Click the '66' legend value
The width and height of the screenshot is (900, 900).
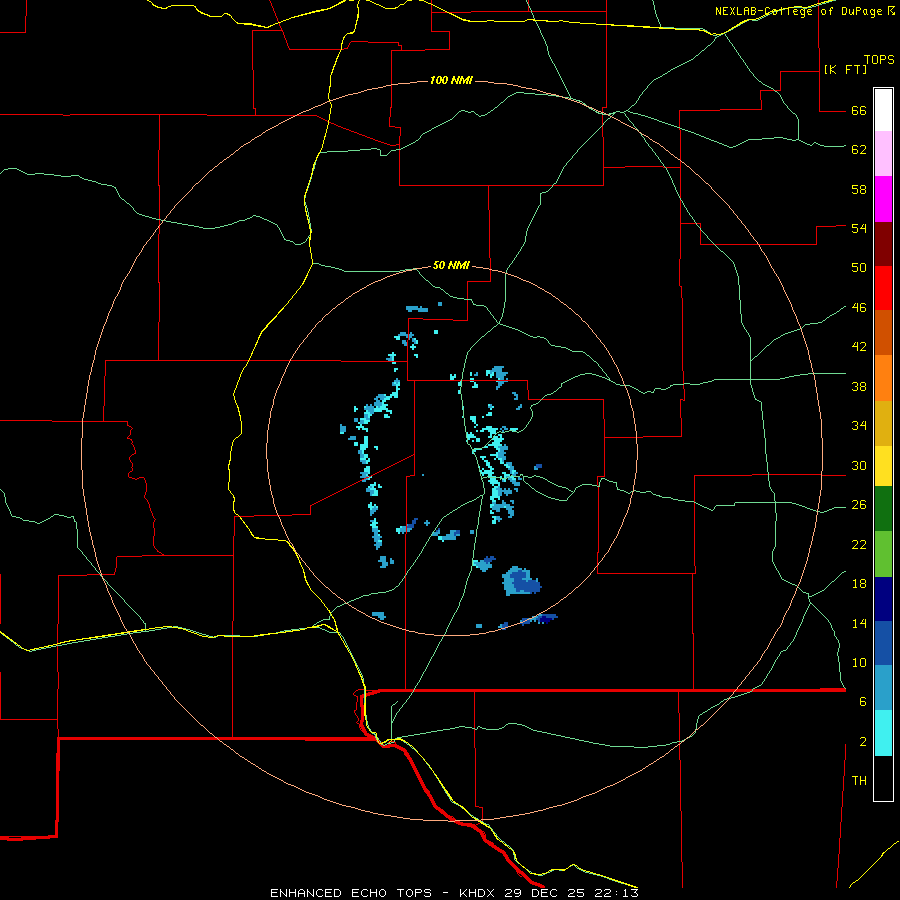click(859, 110)
